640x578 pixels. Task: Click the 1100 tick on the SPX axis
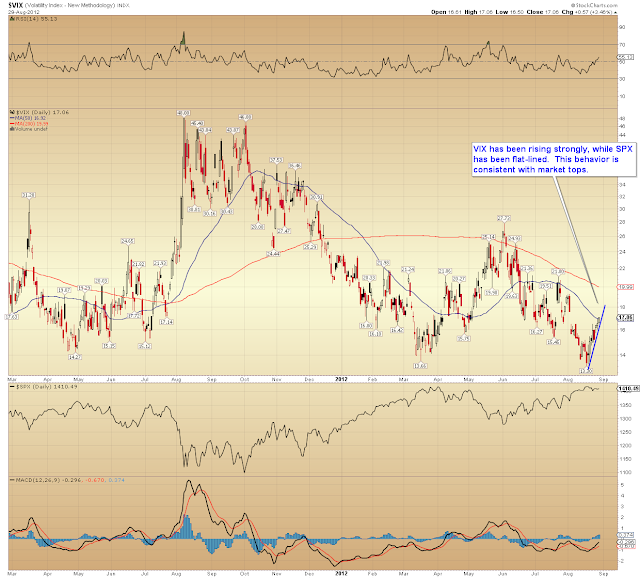625,473
